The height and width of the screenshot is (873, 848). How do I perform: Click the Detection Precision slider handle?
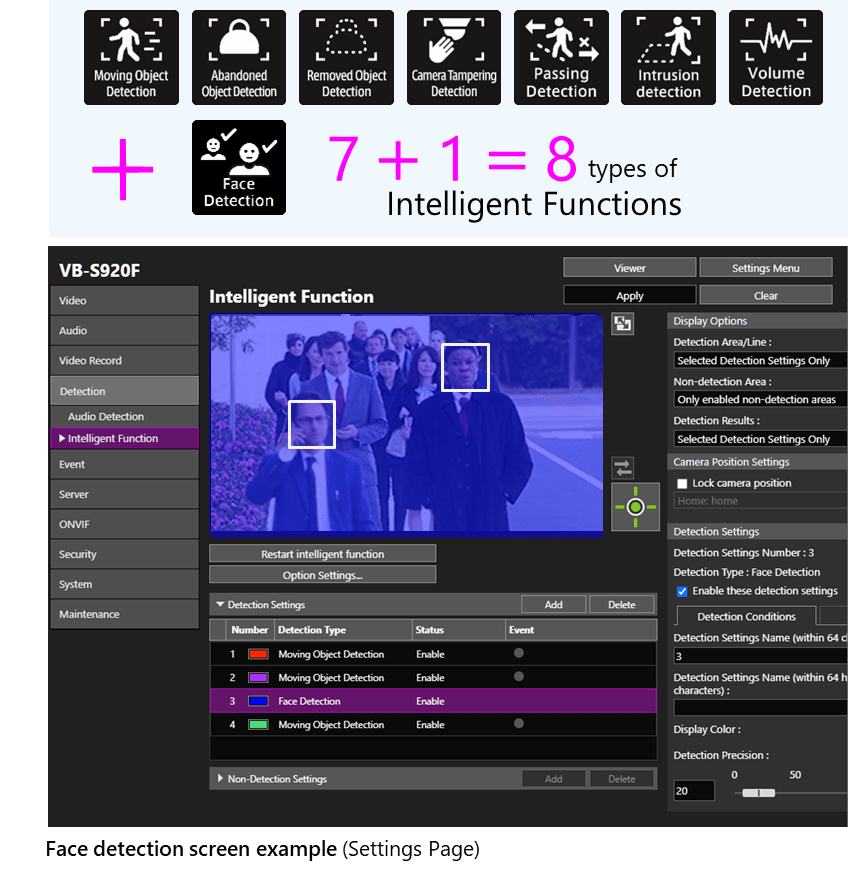pos(759,792)
